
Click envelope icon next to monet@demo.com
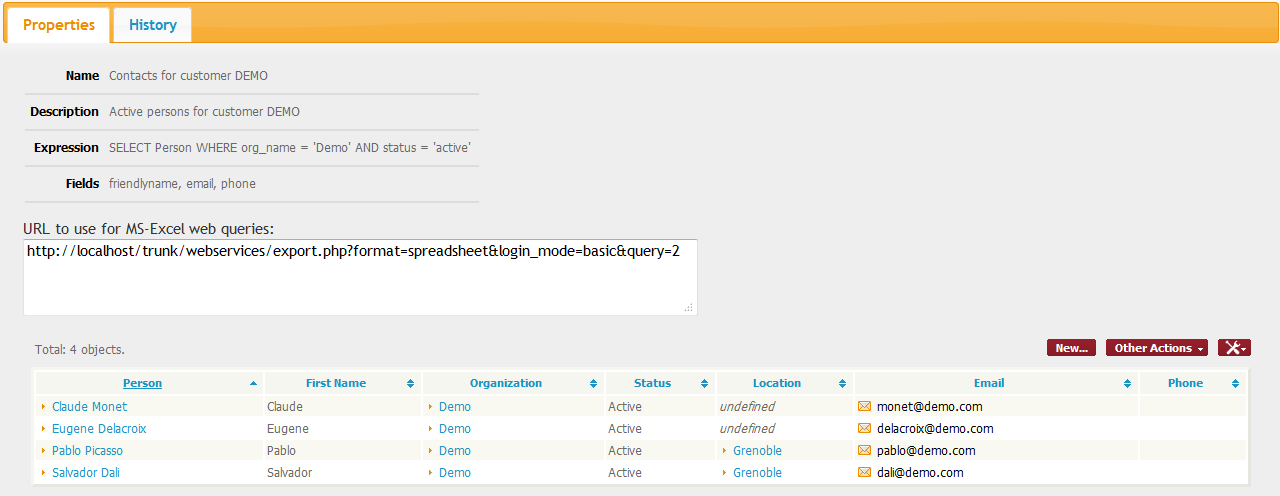coord(864,407)
